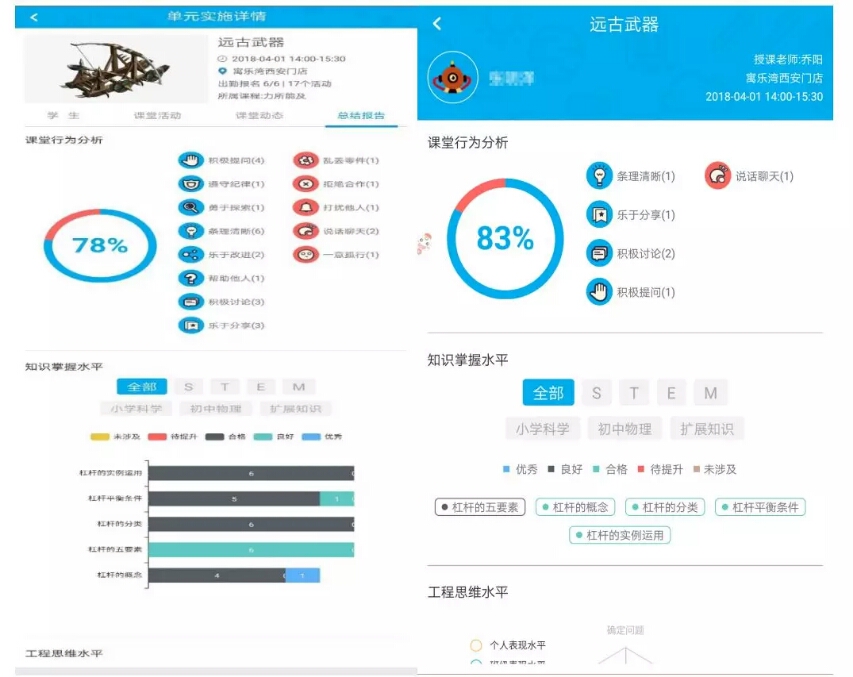Choose 小学科学 in right panel
Image resolution: width=853 pixels, height=677 pixels.
[543, 429]
